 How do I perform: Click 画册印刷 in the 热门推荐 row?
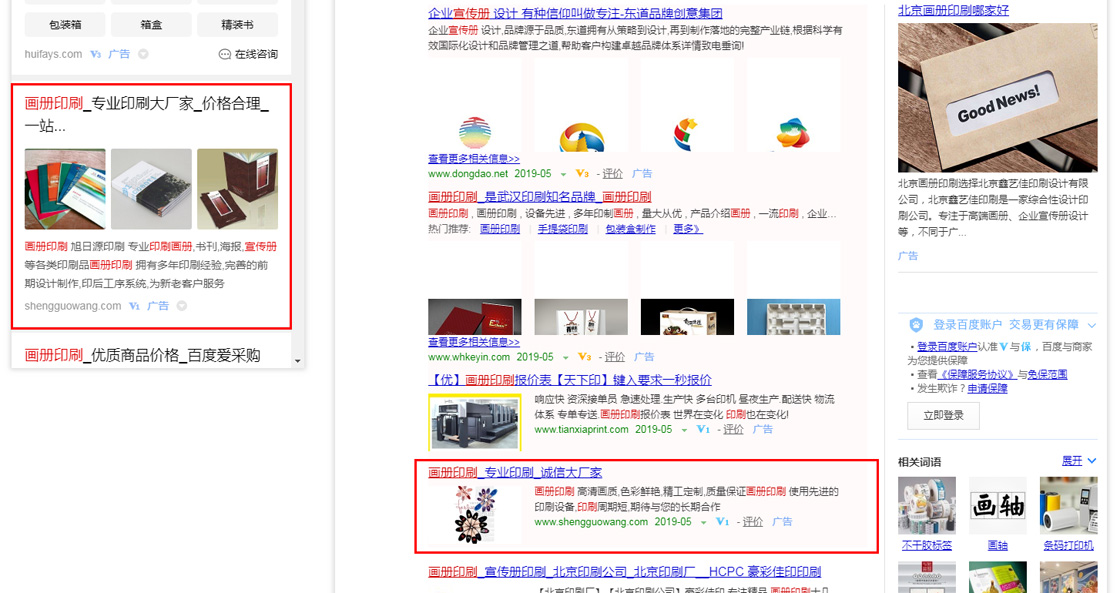tap(500, 229)
